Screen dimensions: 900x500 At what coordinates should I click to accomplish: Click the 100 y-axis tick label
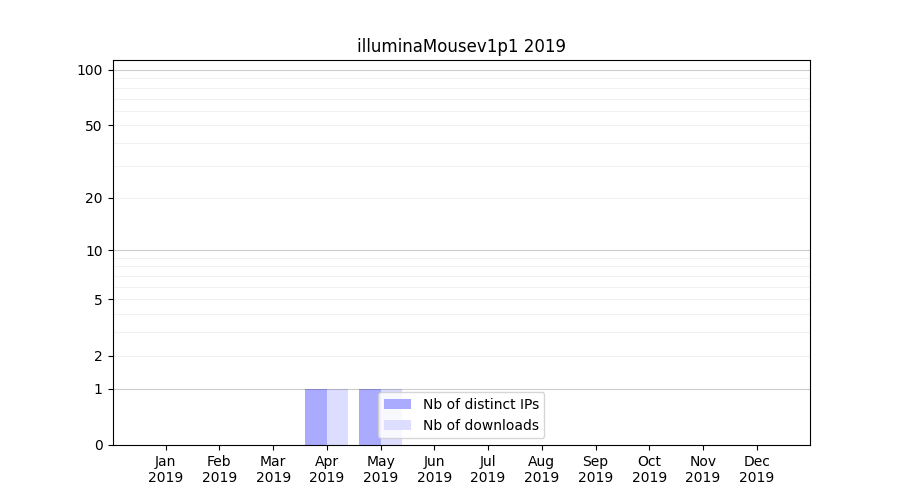(90, 70)
